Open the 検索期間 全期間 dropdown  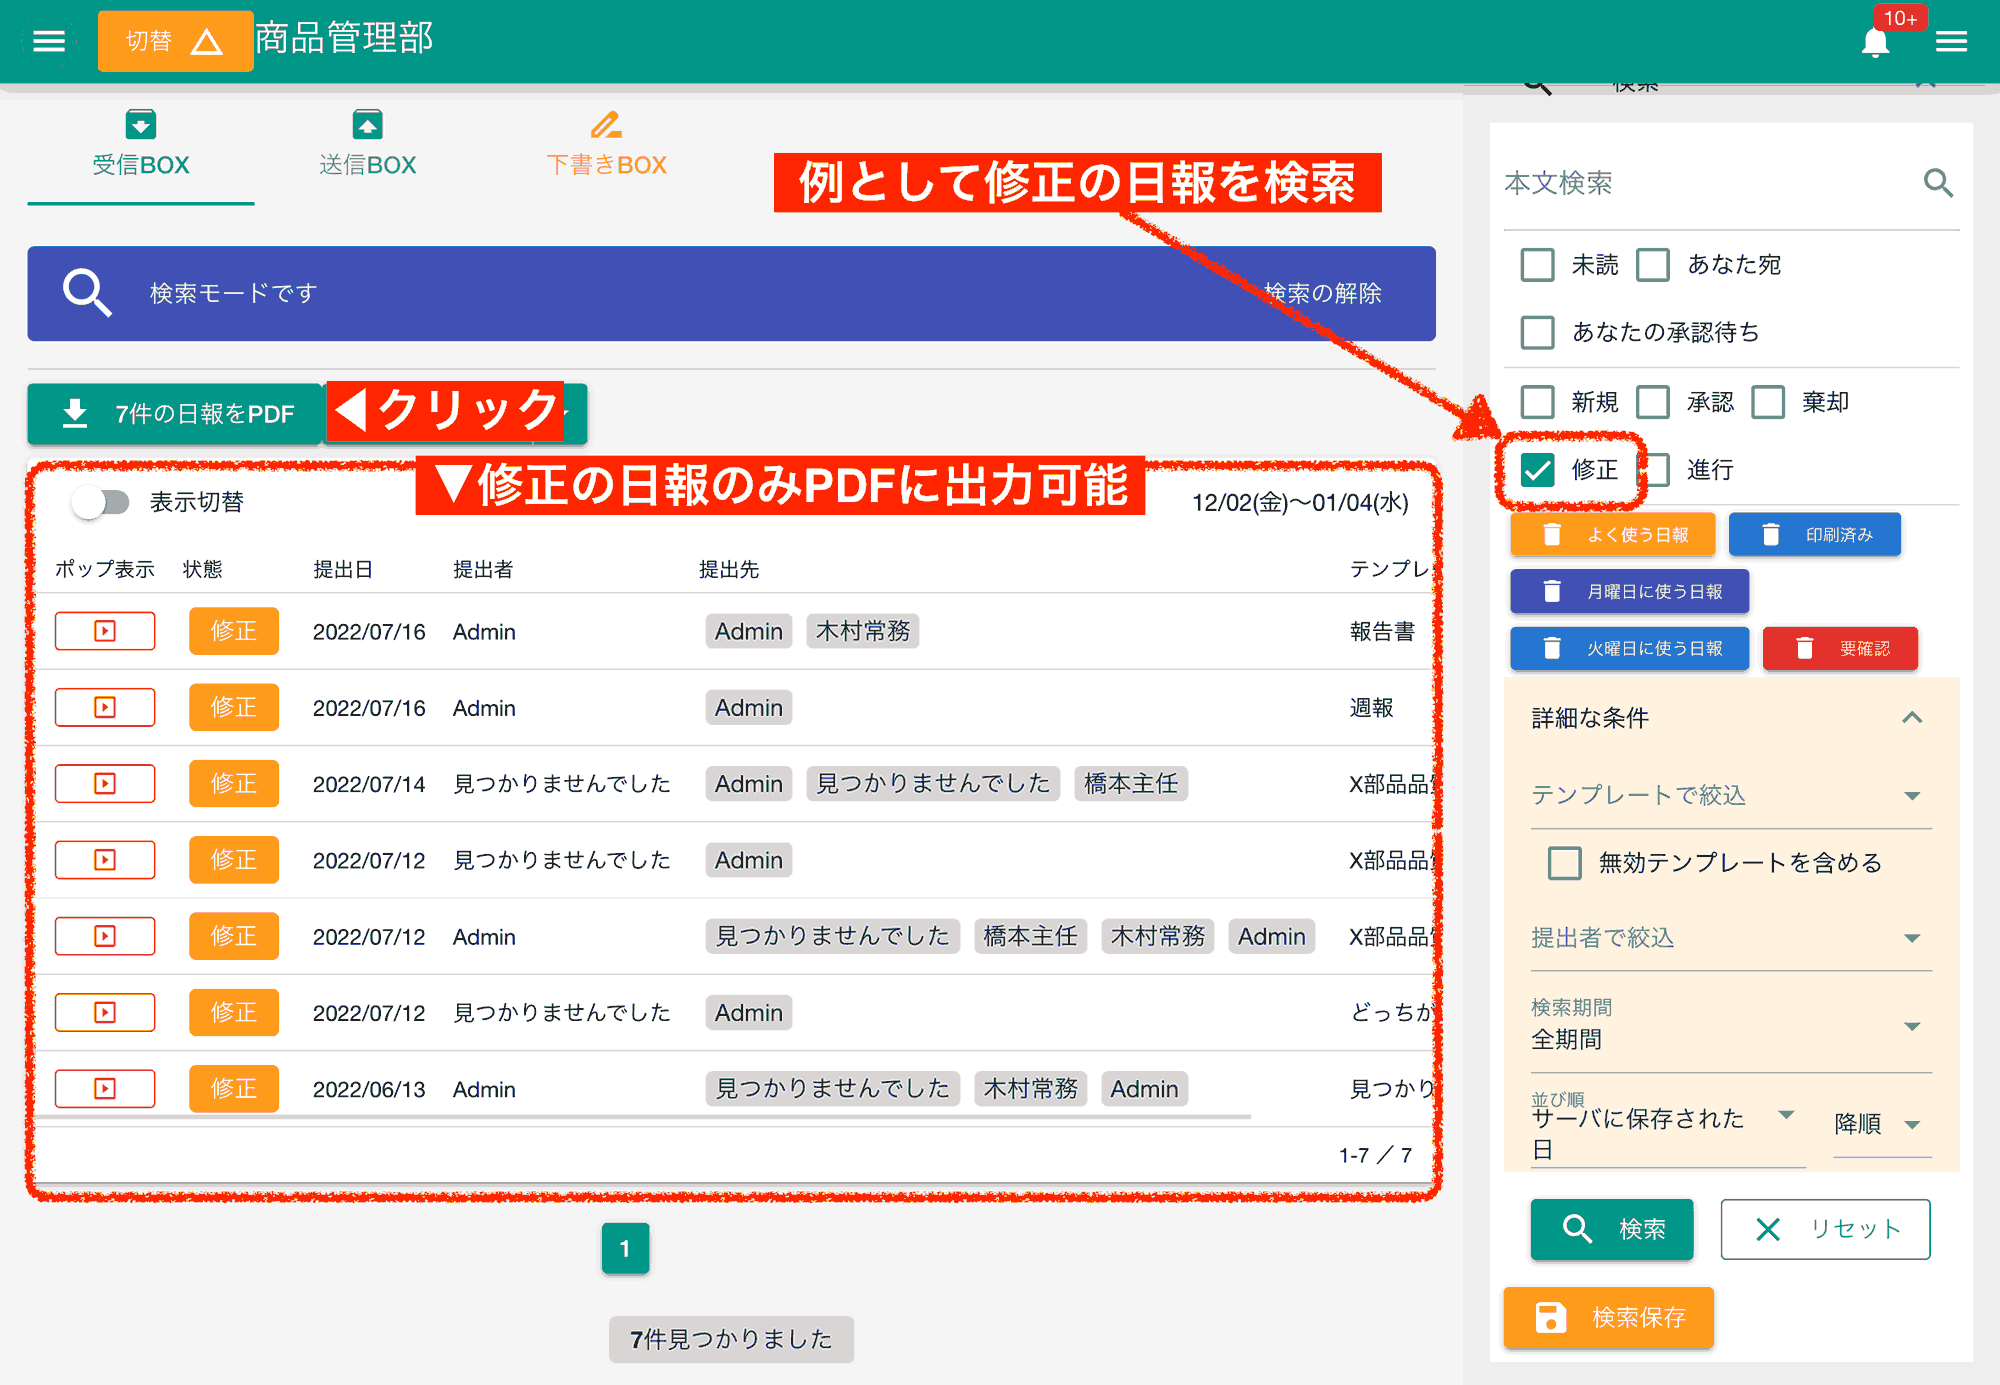1912,1025
